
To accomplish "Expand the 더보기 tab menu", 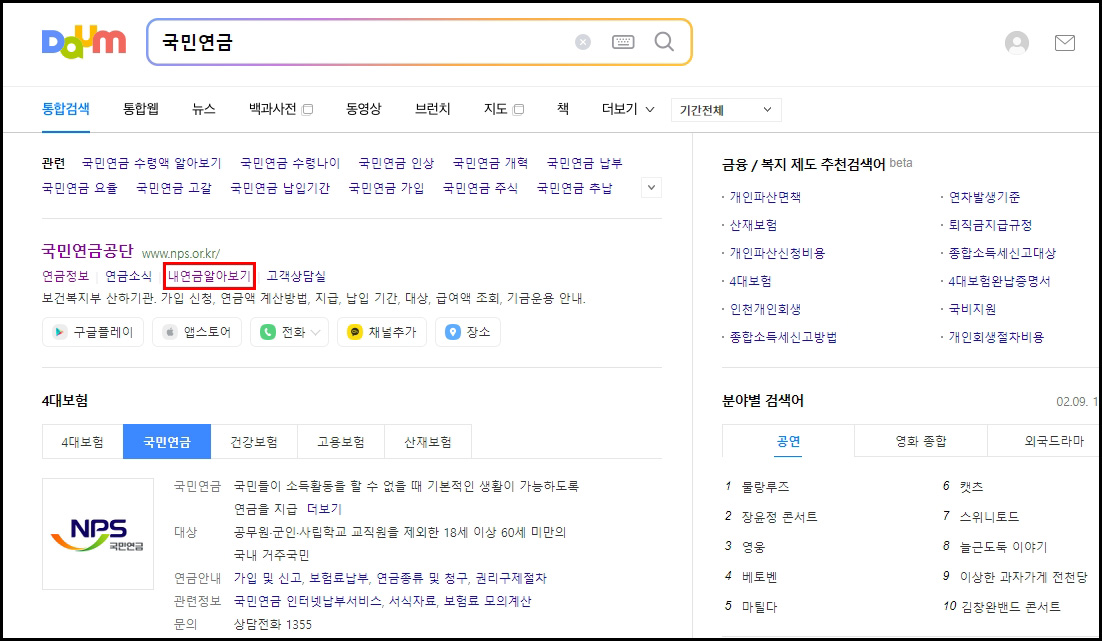I will pos(628,109).
